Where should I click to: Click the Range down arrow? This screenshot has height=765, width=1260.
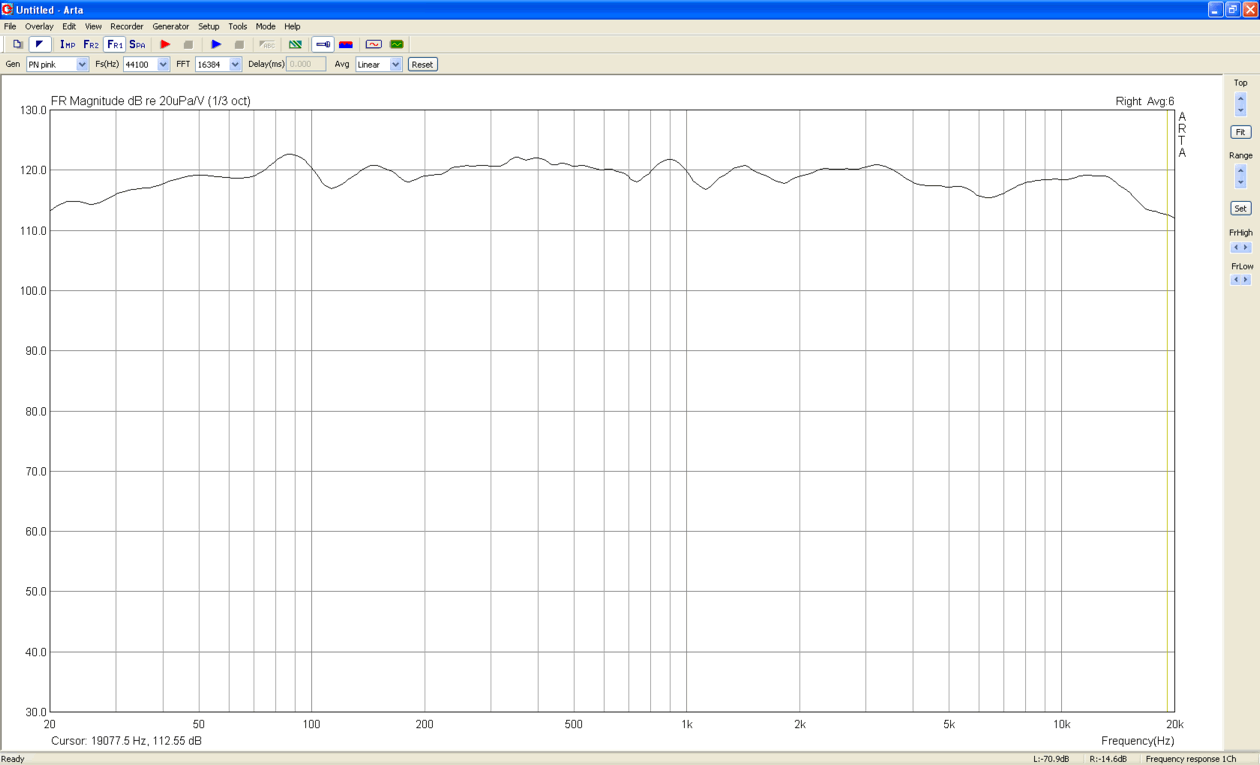pyautogui.click(x=1240, y=182)
